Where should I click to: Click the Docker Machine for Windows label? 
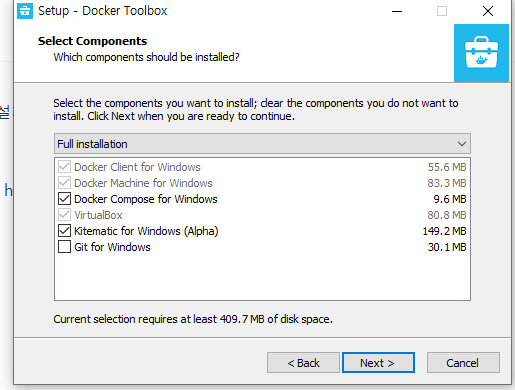[143, 183]
